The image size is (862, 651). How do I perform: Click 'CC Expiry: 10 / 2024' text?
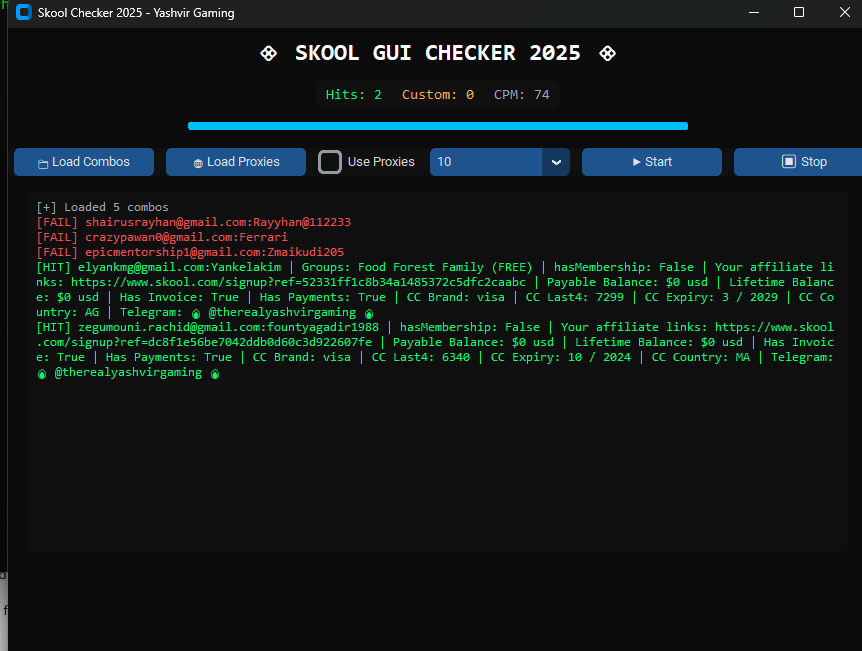[561, 357]
